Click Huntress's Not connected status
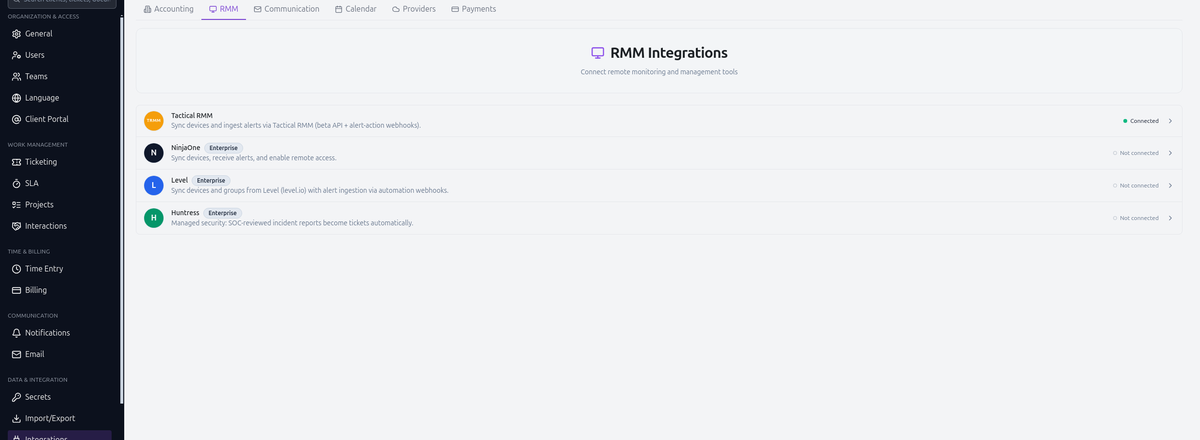Image resolution: width=1200 pixels, height=440 pixels. (x=1136, y=217)
